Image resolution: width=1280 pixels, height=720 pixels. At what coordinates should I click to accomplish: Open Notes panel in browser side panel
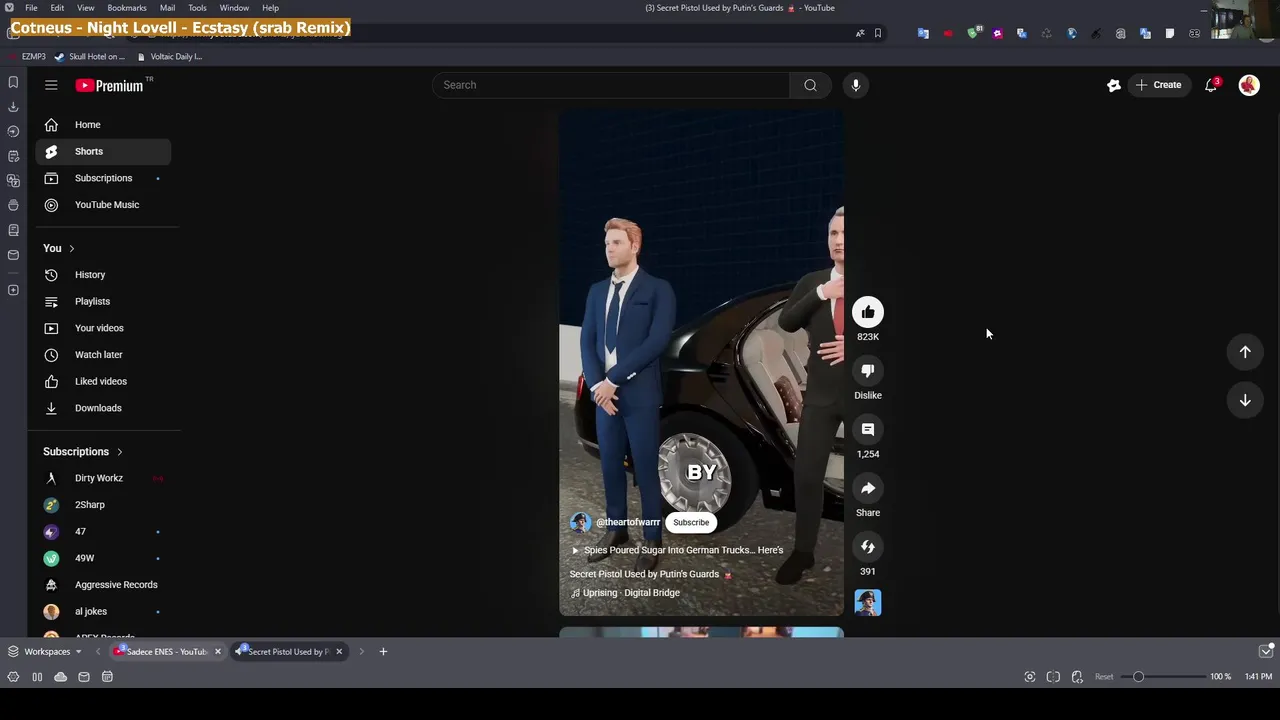point(13,156)
